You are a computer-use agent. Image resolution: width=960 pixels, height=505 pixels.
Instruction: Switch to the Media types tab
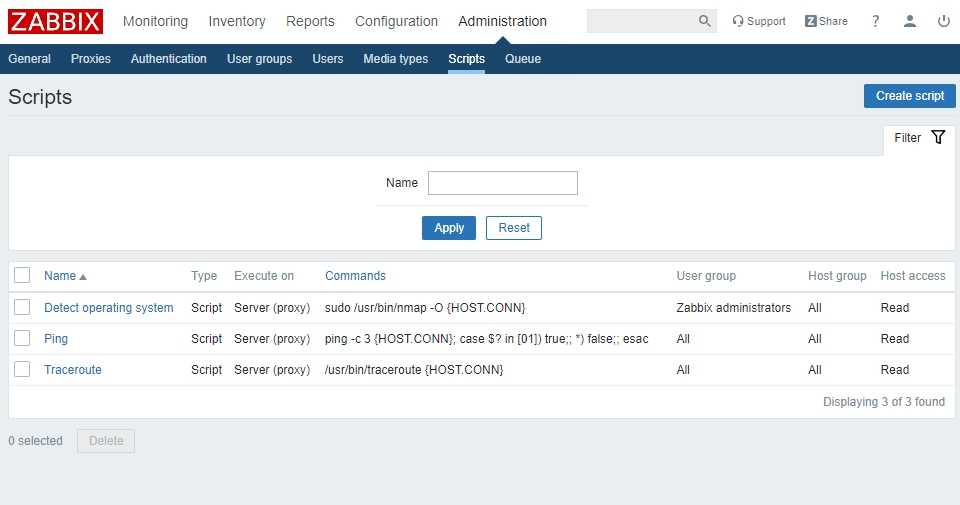point(395,59)
